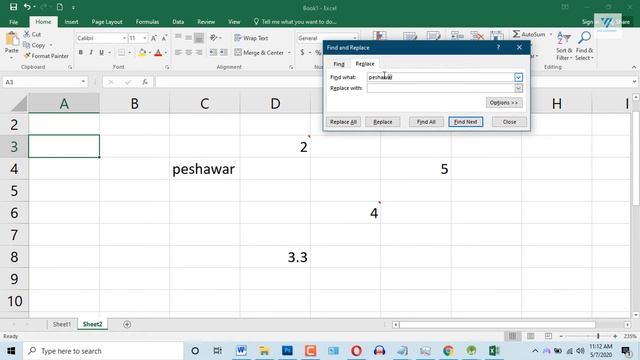The height and width of the screenshot is (360, 640).
Task: Toggle Italic formatting
Action: pos(91,52)
